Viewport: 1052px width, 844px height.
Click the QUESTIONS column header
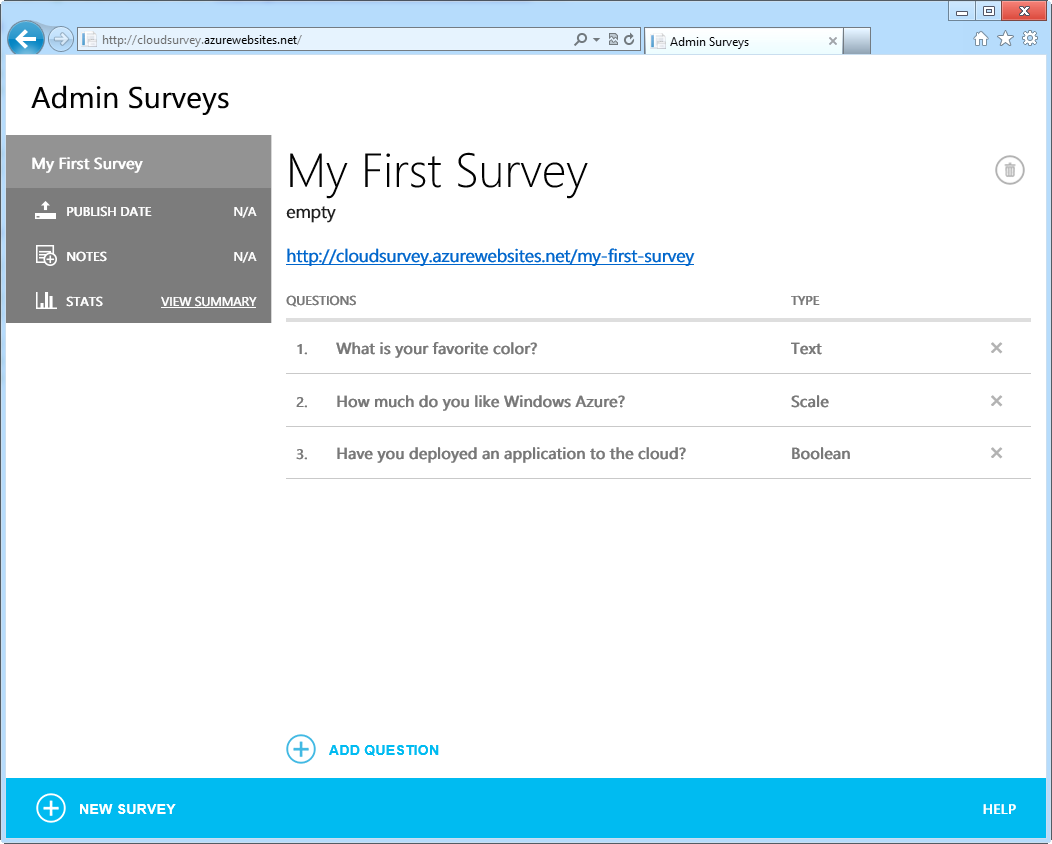click(321, 301)
